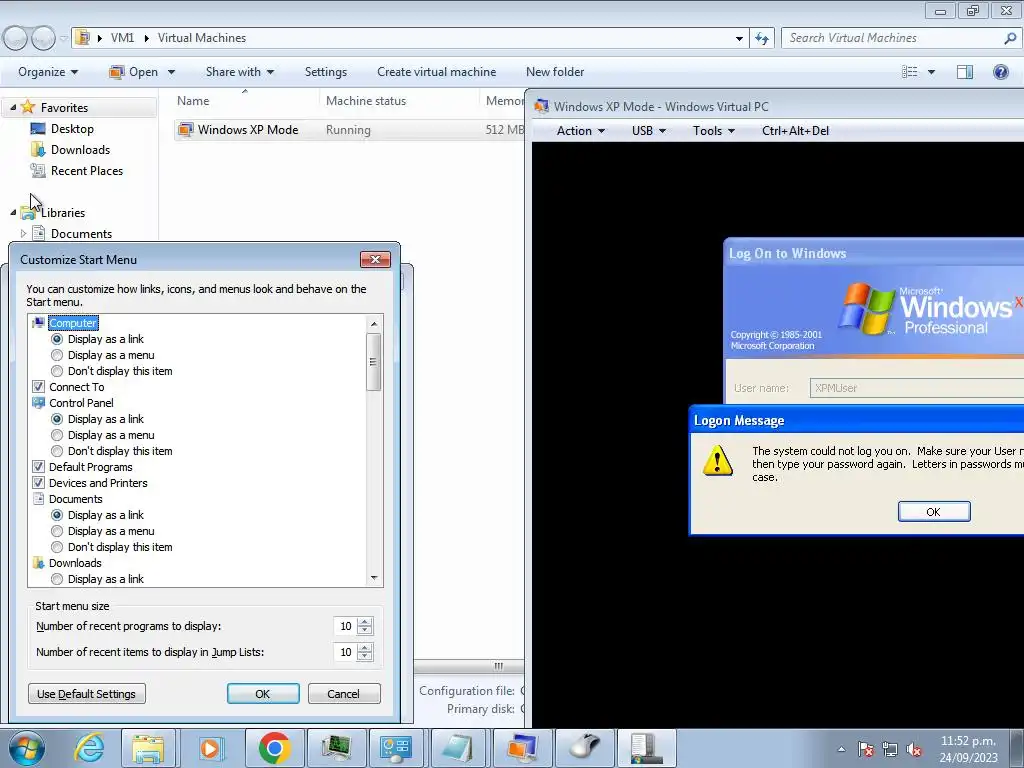Click the Explorer Back arrow button
Viewport: 1024px width, 768px height.
[x=16, y=39]
